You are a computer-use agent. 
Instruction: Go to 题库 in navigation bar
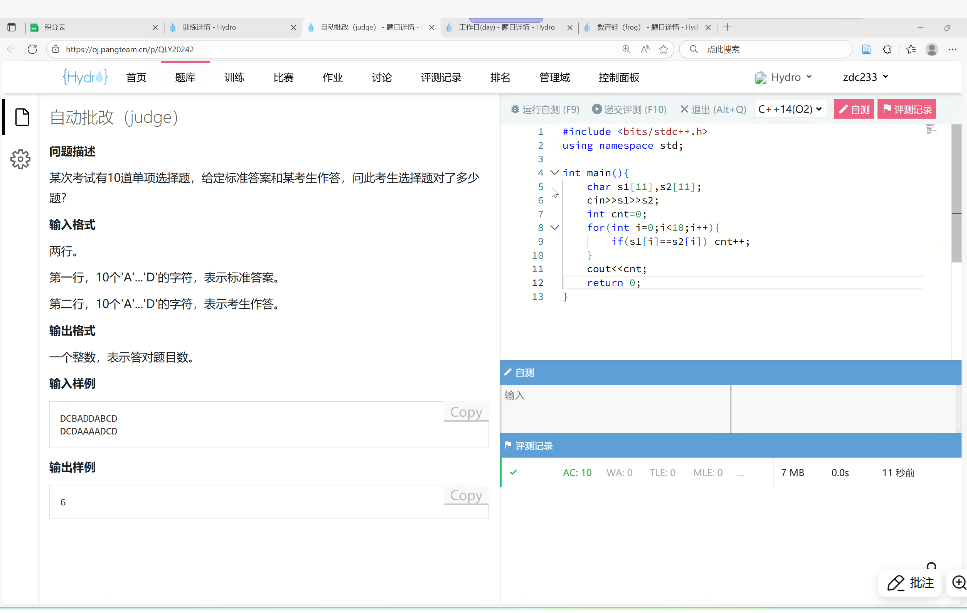click(x=185, y=77)
